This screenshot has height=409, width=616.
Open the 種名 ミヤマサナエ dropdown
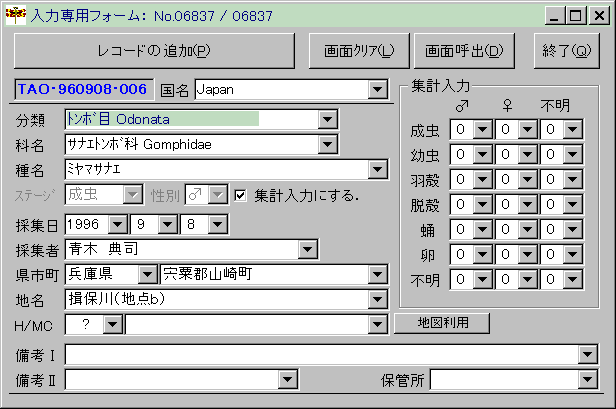377,170
